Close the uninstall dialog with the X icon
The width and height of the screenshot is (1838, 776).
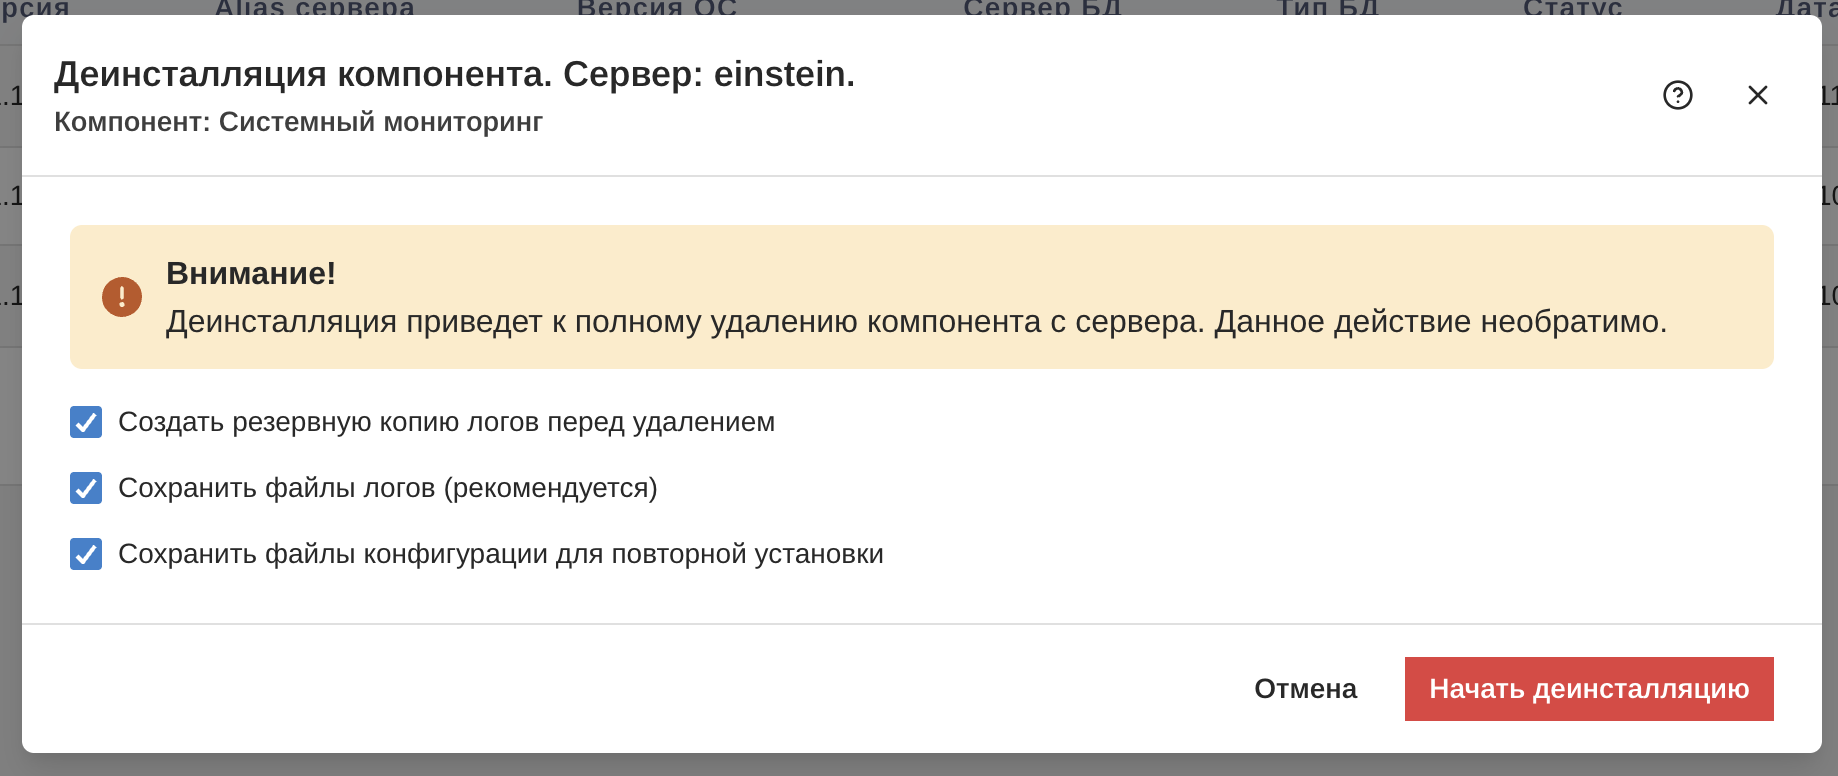click(1757, 95)
